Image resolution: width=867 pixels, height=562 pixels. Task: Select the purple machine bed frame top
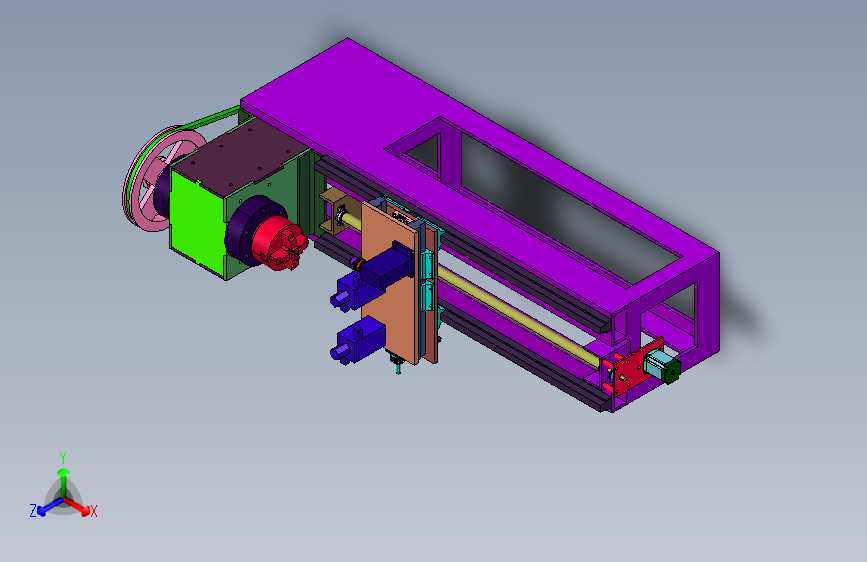354,105
